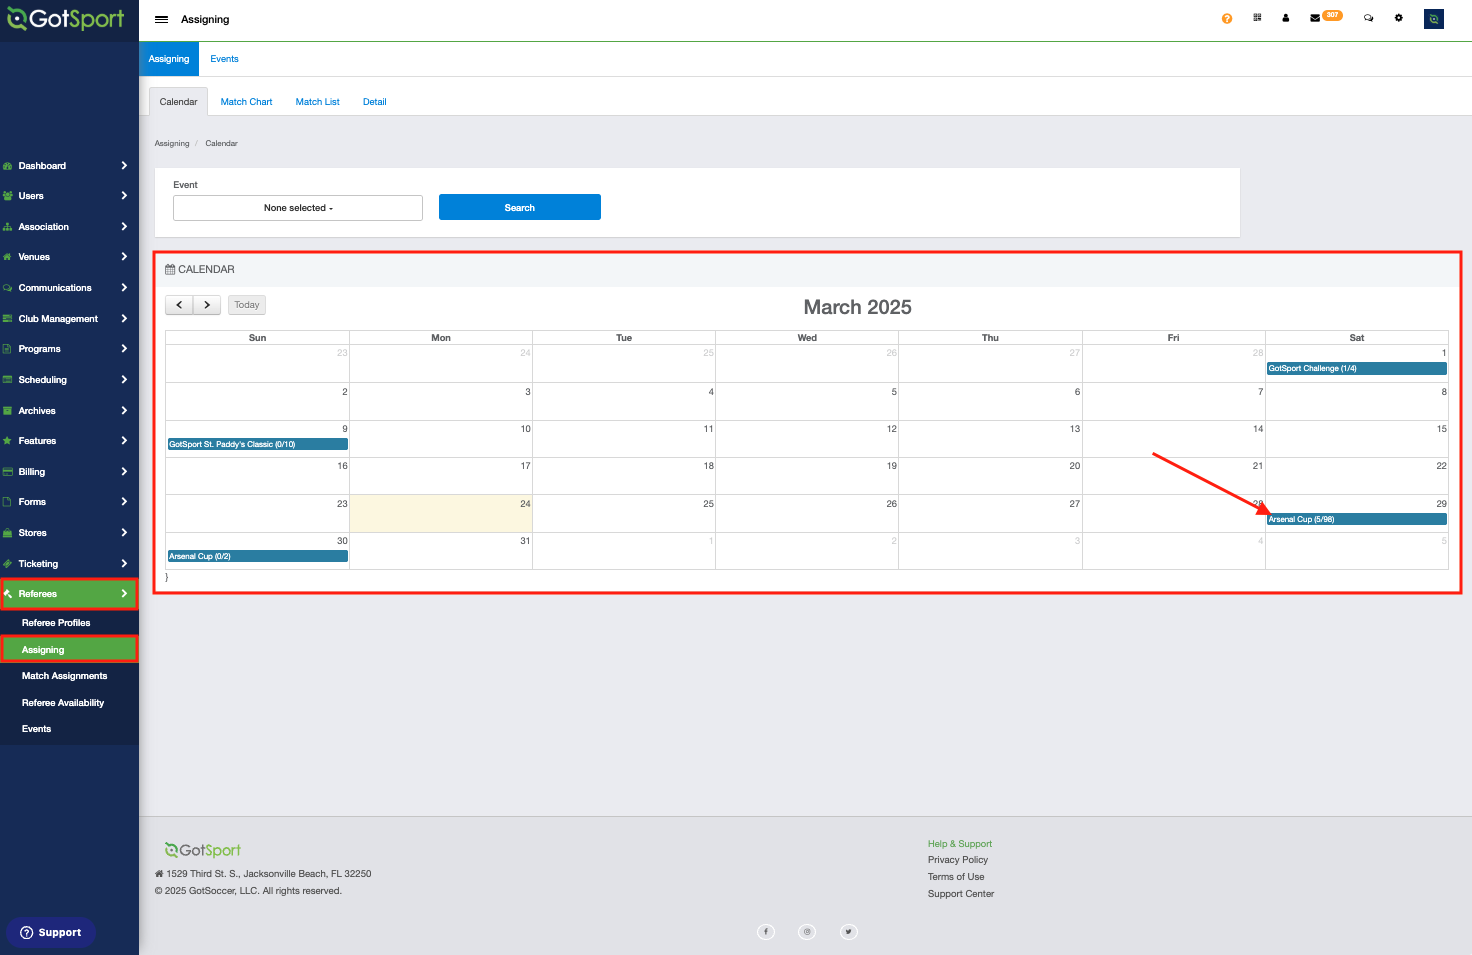Click the Users sidebar icon

point(8,196)
